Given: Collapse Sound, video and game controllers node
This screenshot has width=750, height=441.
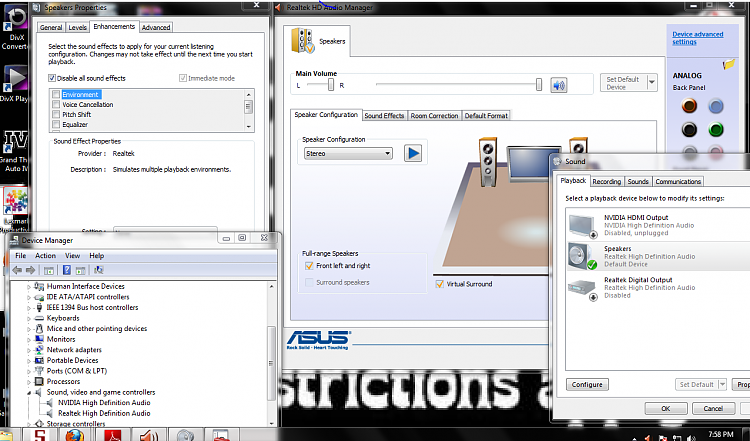Looking at the screenshot, I should tap(29, 393).
